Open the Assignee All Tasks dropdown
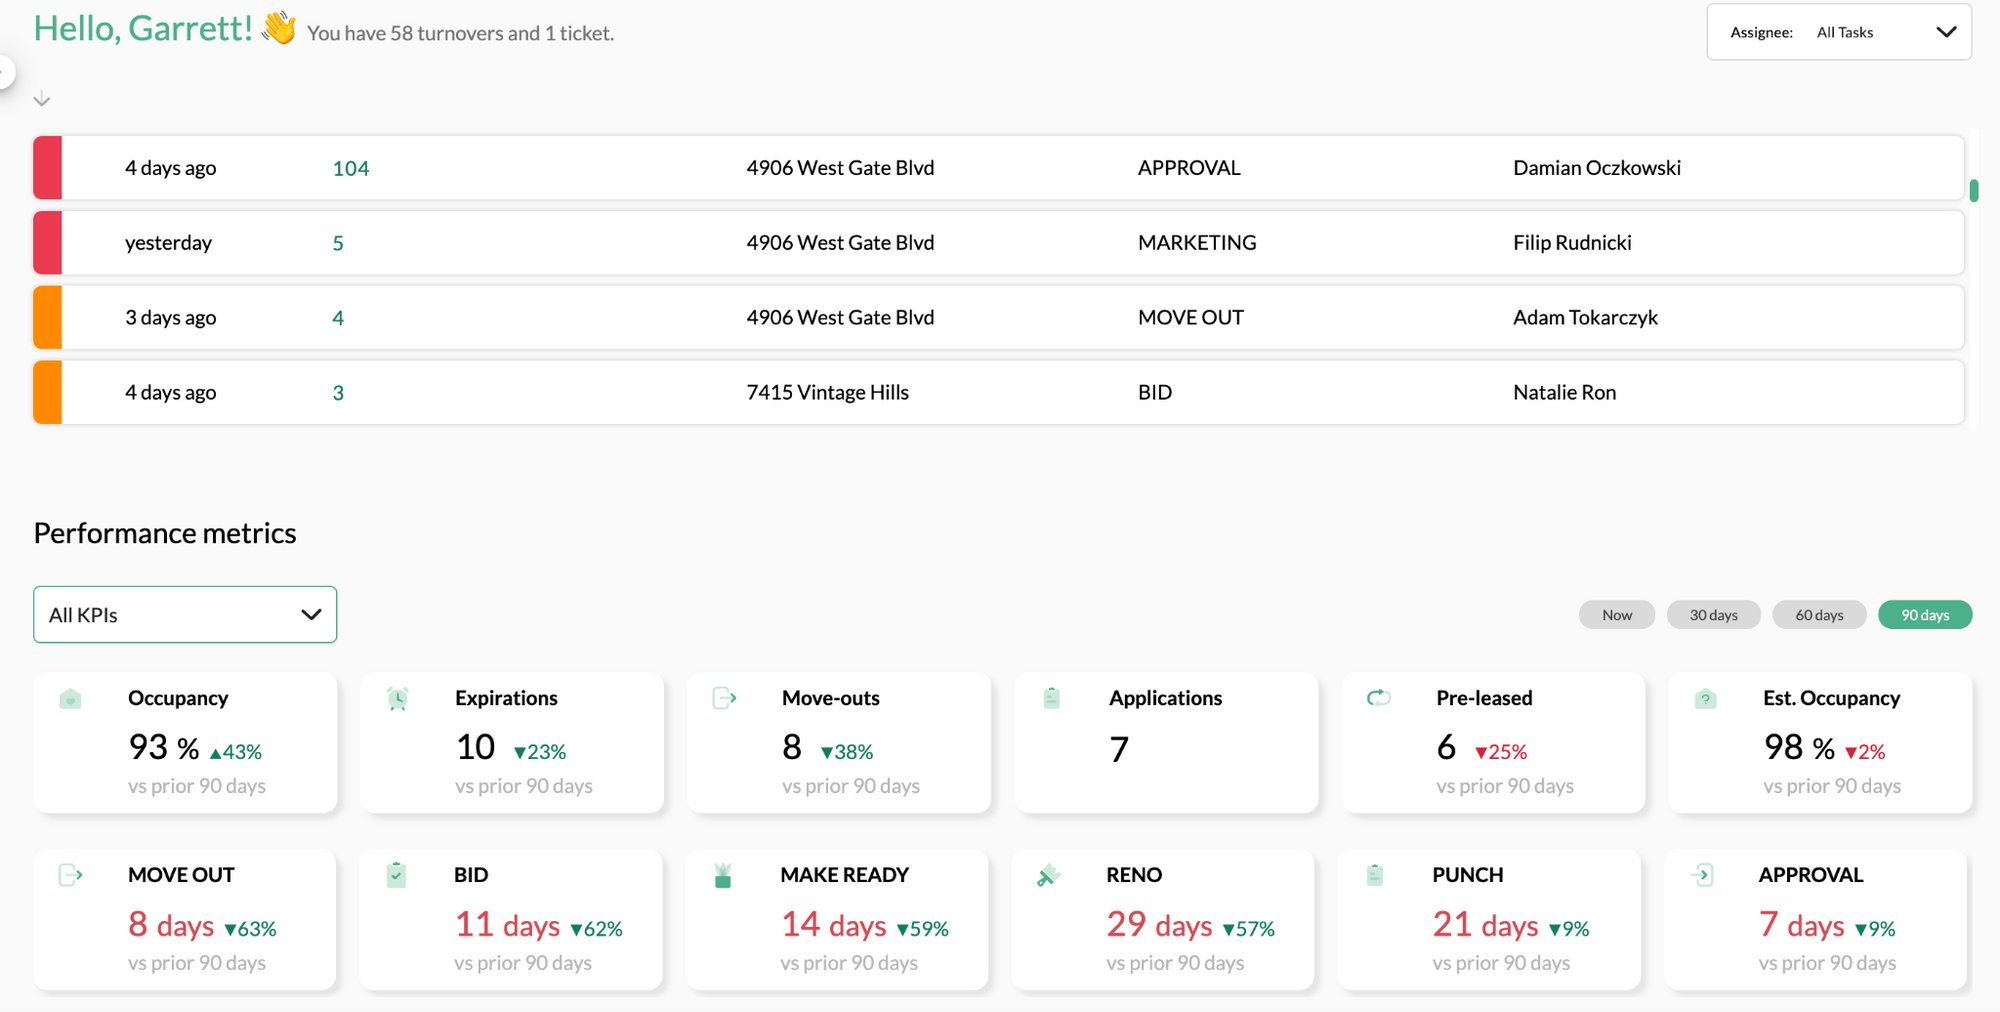Viewport: 2000px width, 1012px height. [x=1838, y=31]
